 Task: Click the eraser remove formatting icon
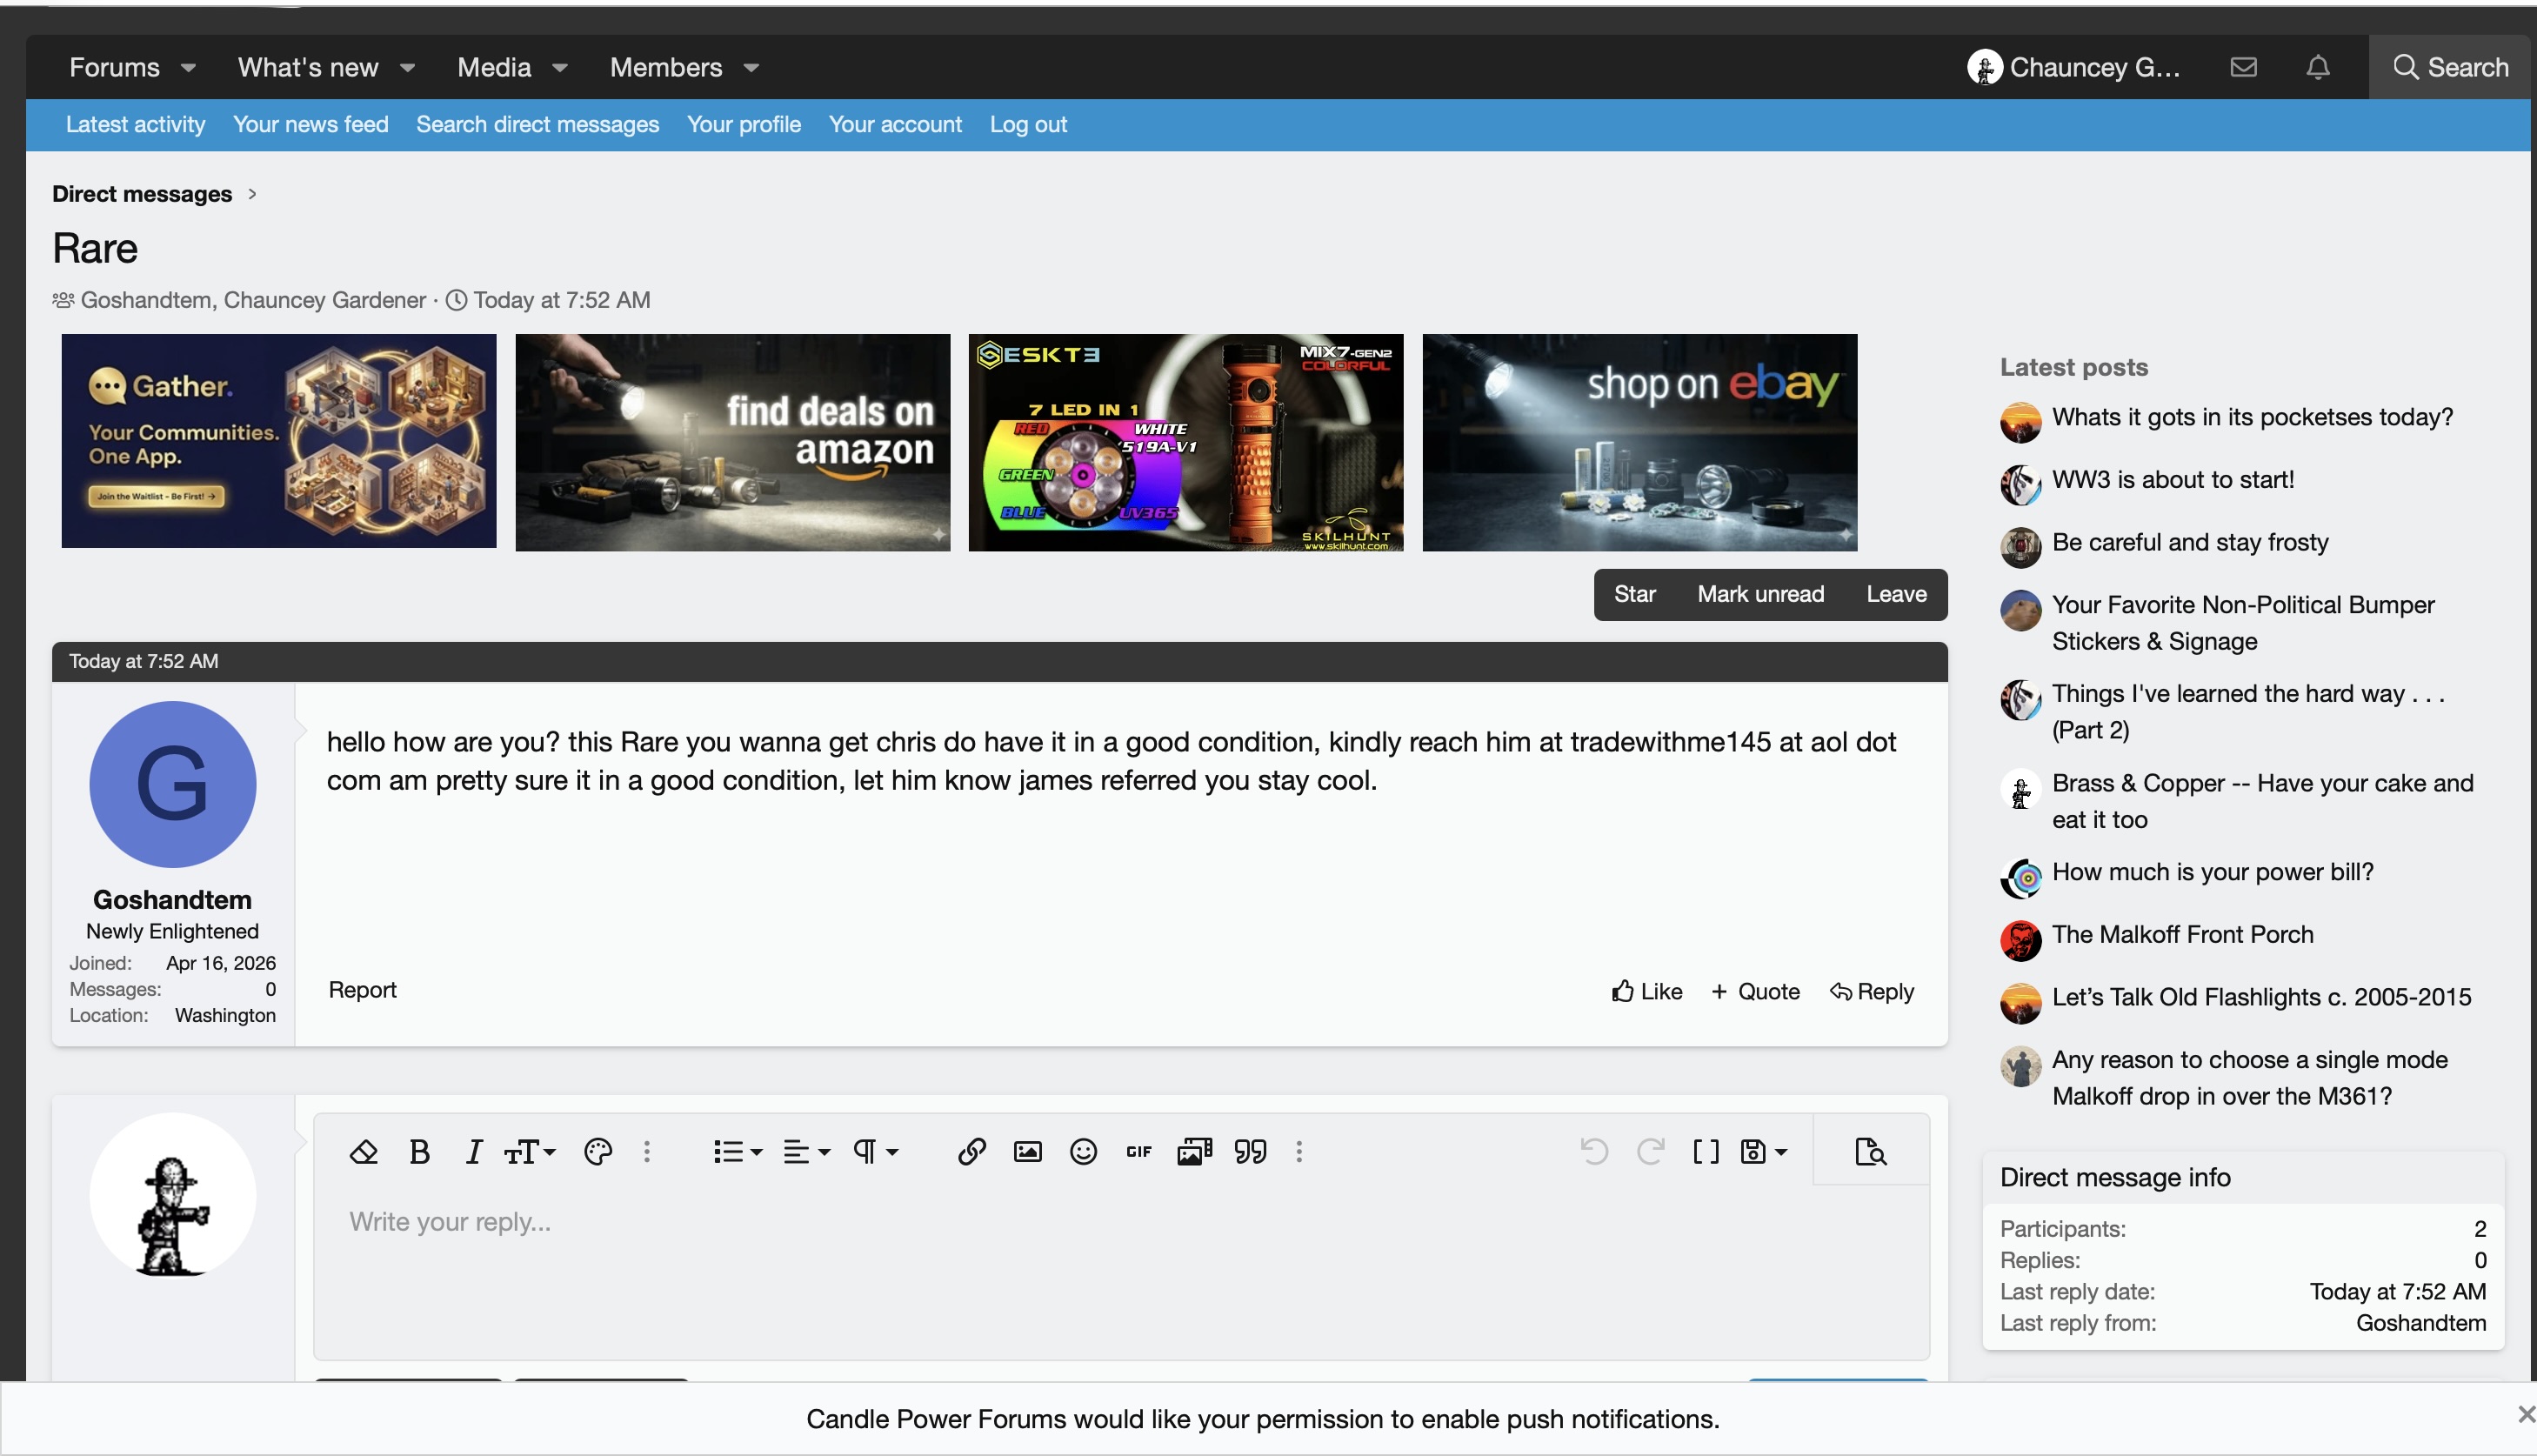[x=363, y=1152]
